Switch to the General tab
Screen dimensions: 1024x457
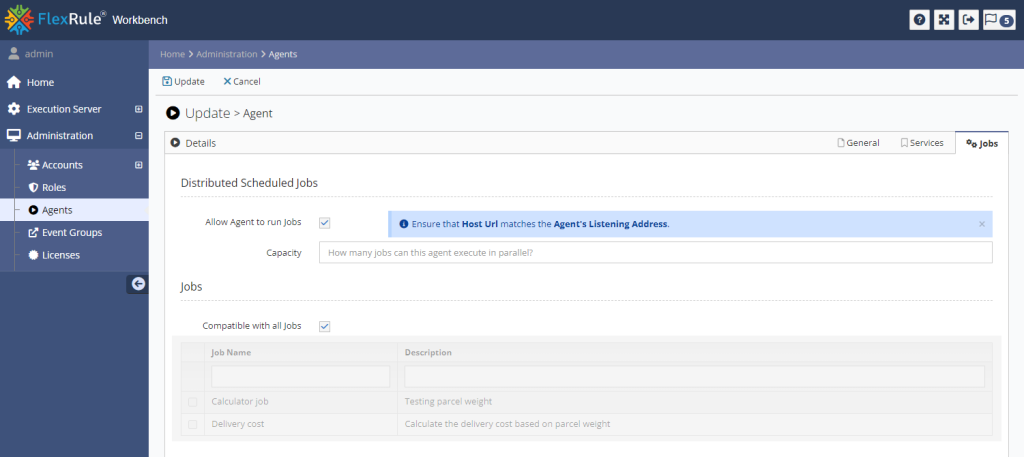858,142
